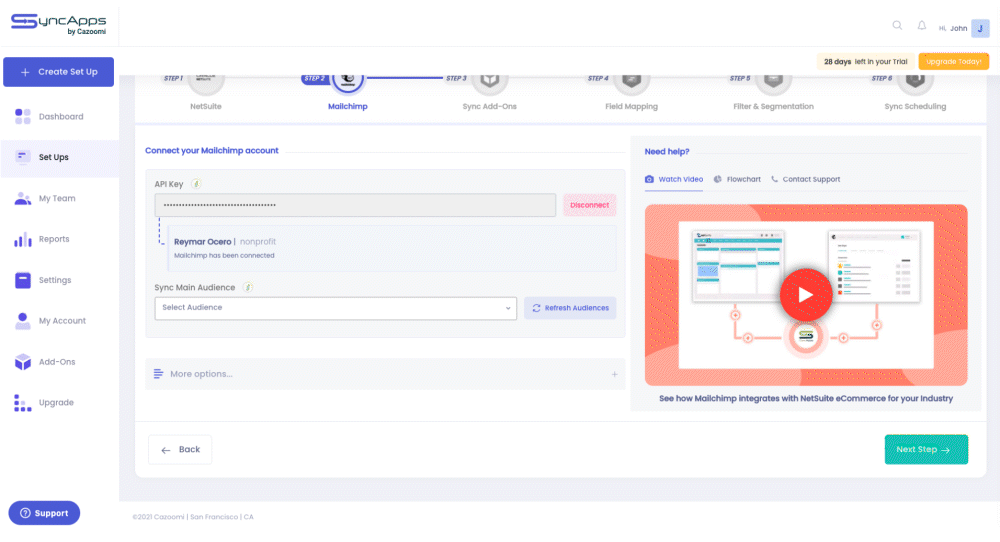Click the My Team sidebar label
1000x542 pixels.
click(57, 198)
